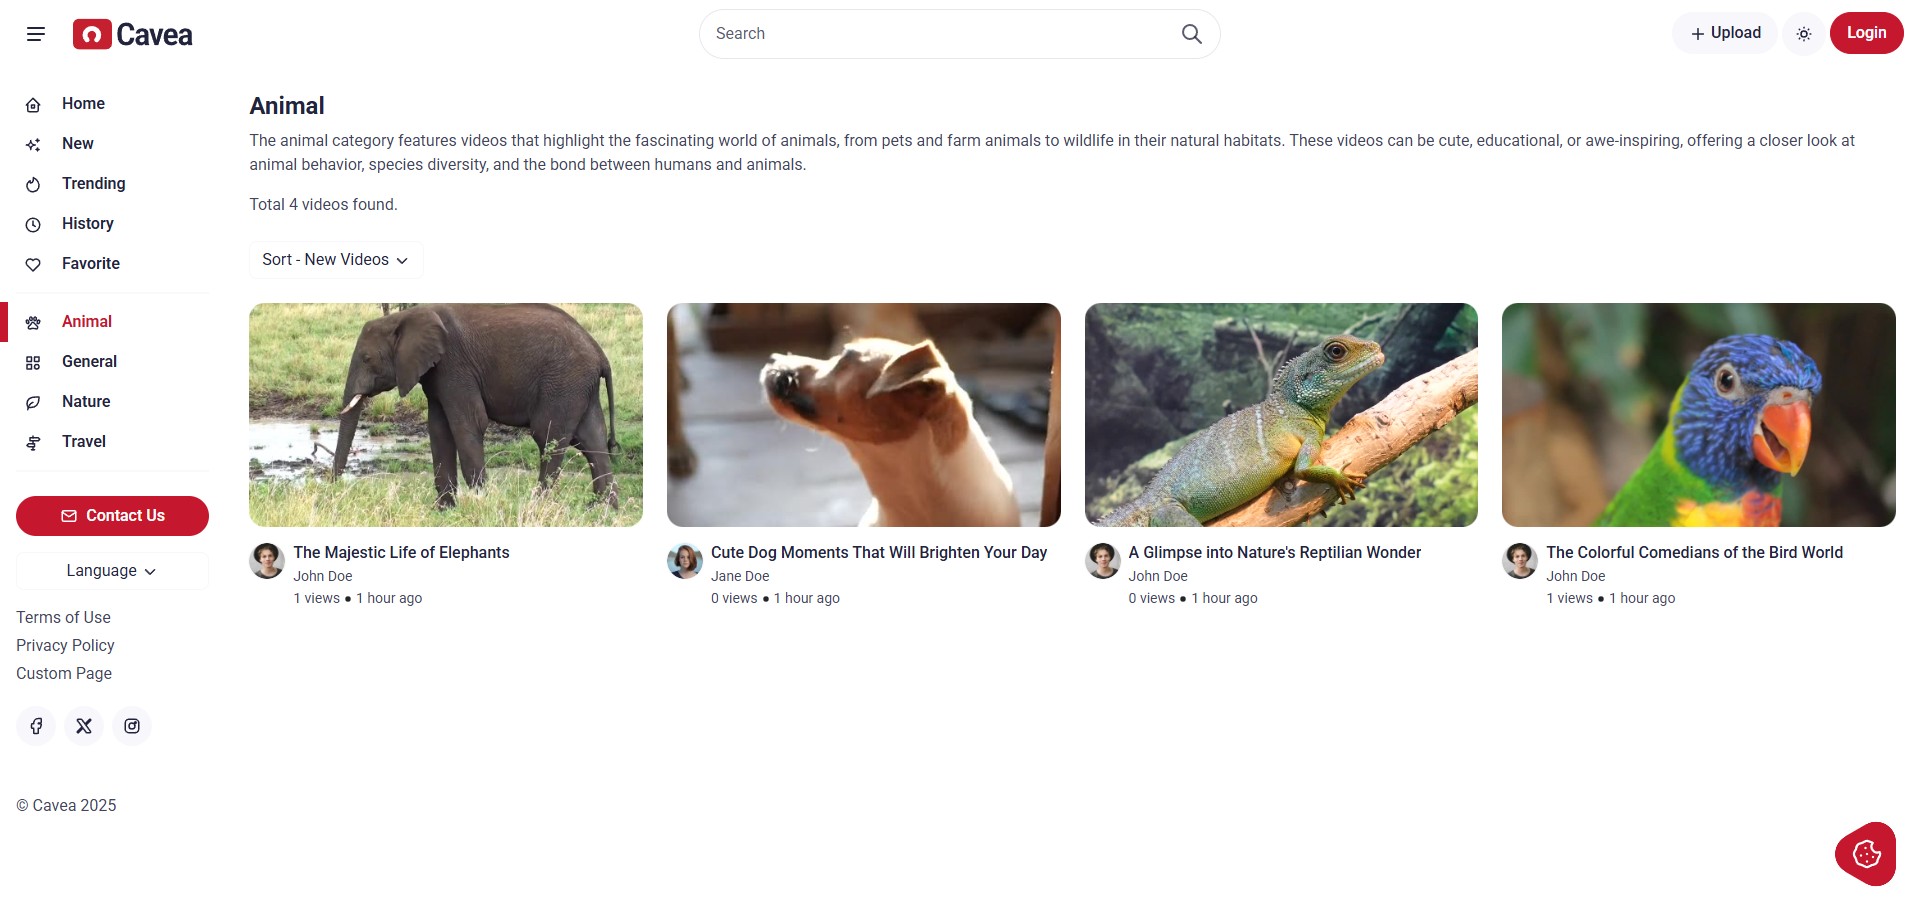Open the X (Twitter) social icon
The height and width of the screenshot is (908, 1908).
click(x=84, y=726)
